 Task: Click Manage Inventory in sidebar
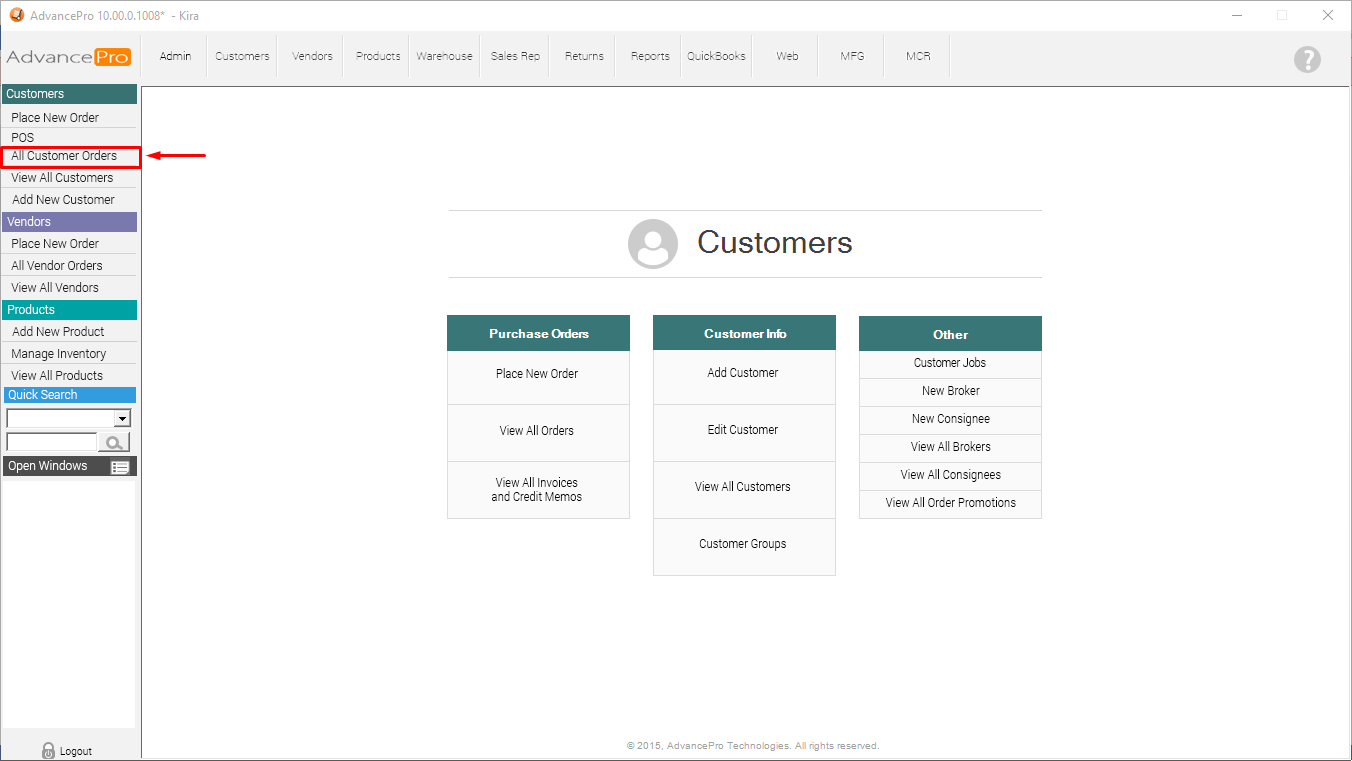(58, 354)
